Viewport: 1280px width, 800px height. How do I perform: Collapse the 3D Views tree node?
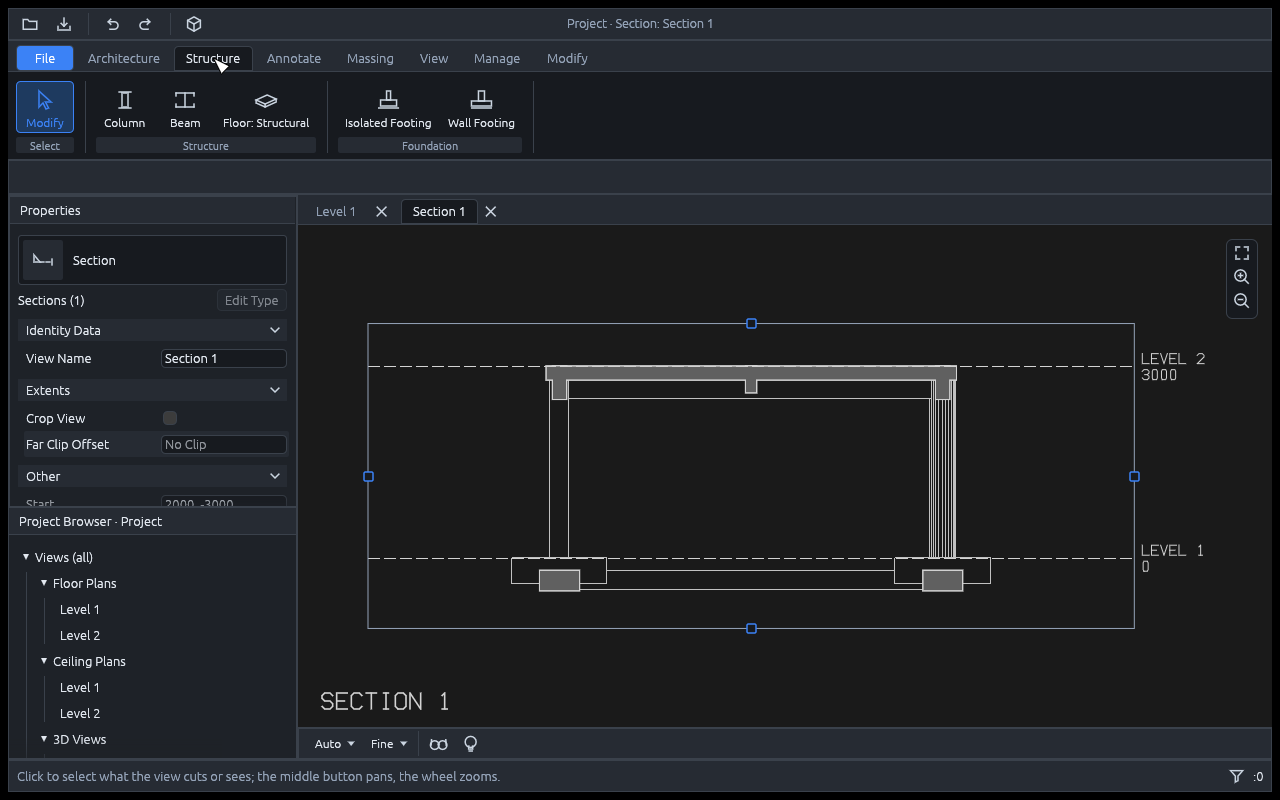click(x=44, y=739)
